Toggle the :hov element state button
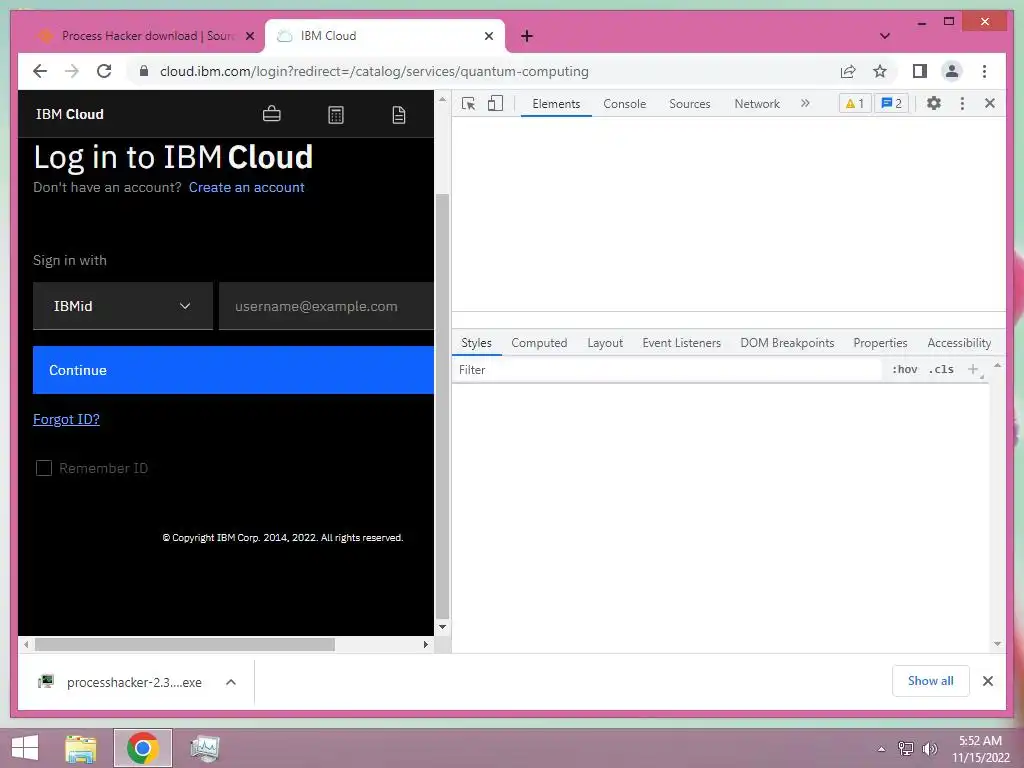 pos(904,370)
